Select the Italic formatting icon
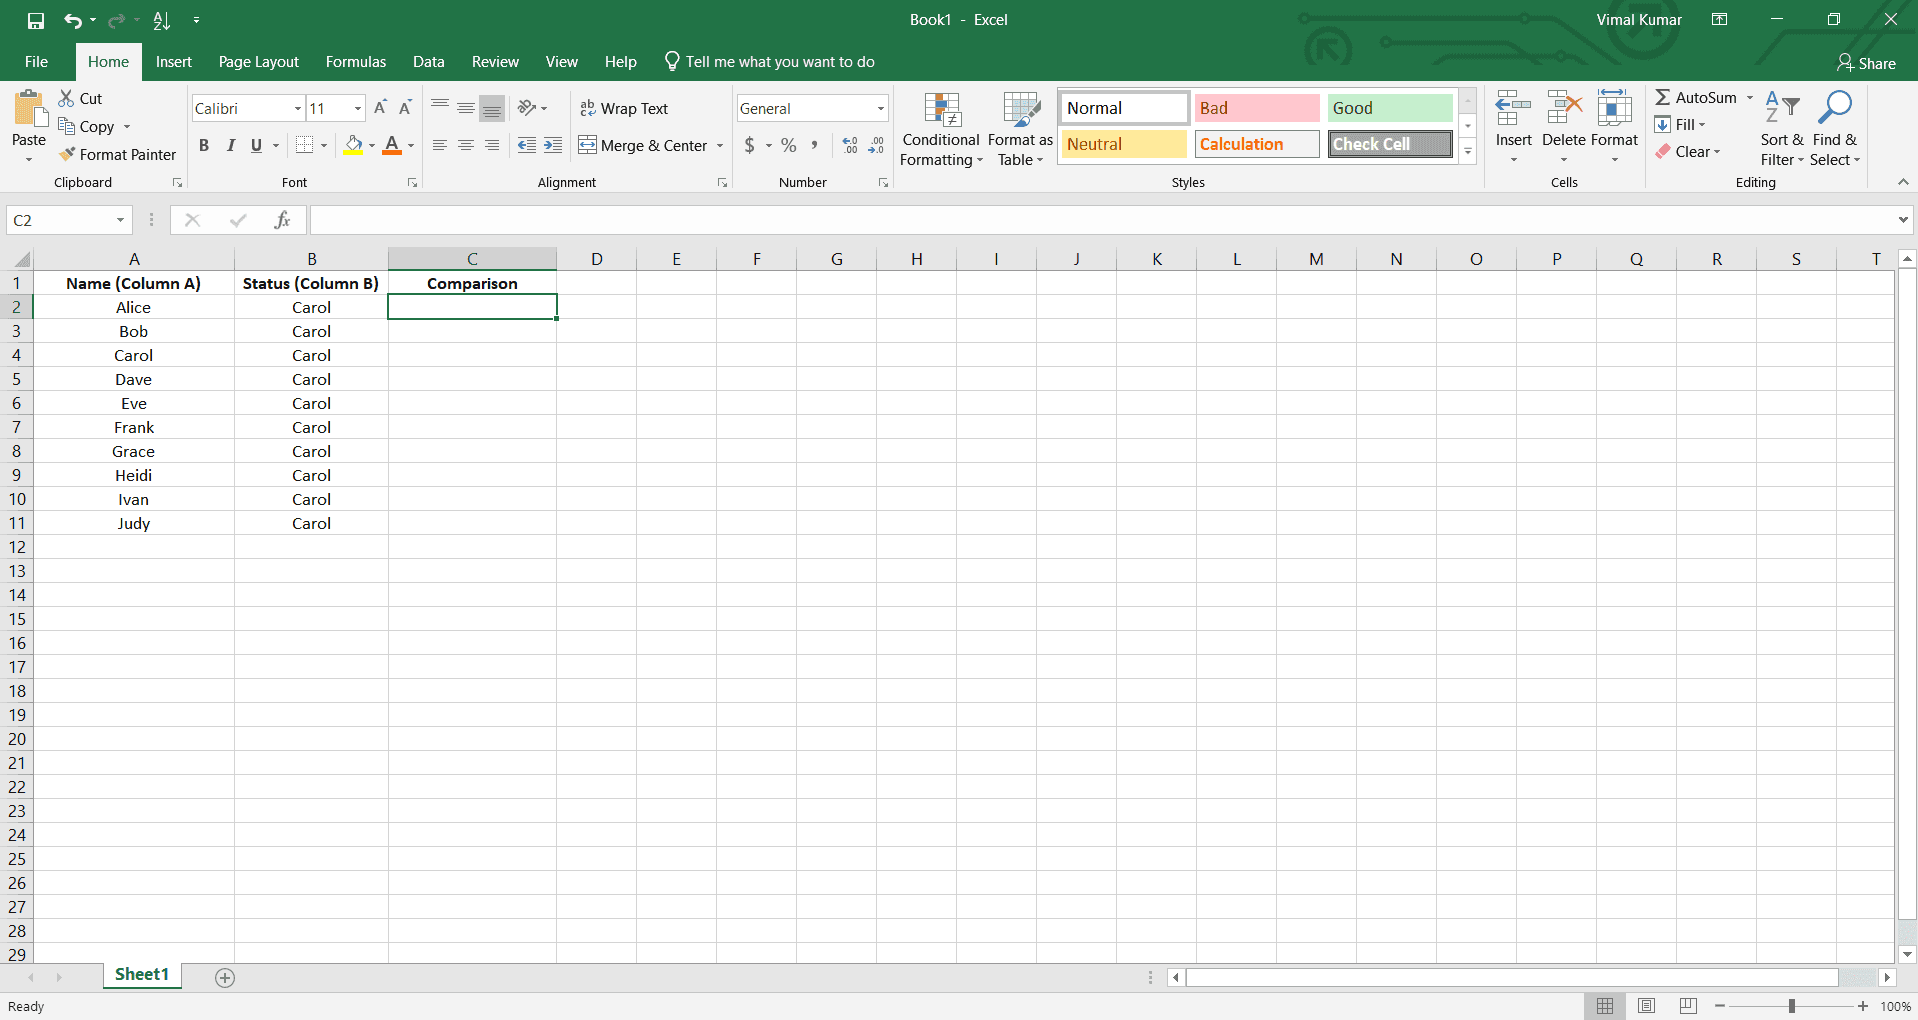Screen dimensions: 1918x1020 pyautogui.click(x=230, y=145)
